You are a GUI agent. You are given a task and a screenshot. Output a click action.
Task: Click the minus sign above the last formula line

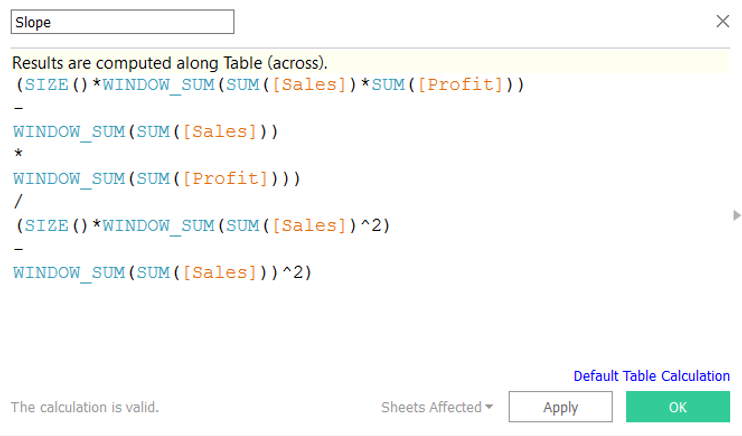tap(17, 249)
